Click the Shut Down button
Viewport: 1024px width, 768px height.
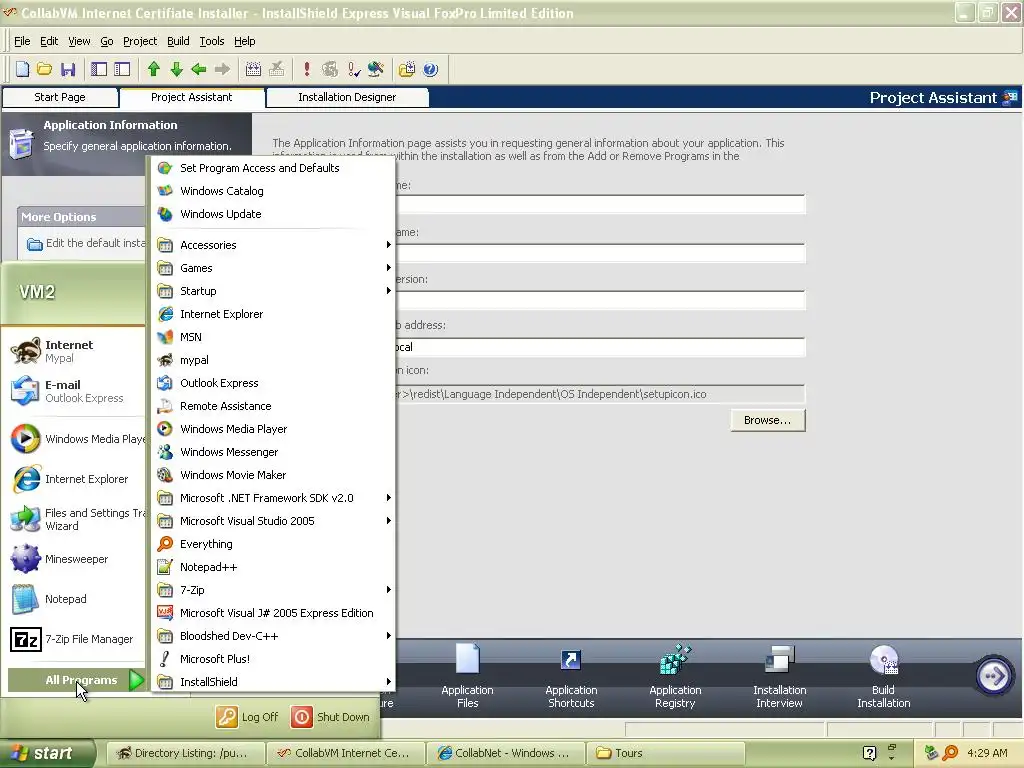(x=331, y=716)
